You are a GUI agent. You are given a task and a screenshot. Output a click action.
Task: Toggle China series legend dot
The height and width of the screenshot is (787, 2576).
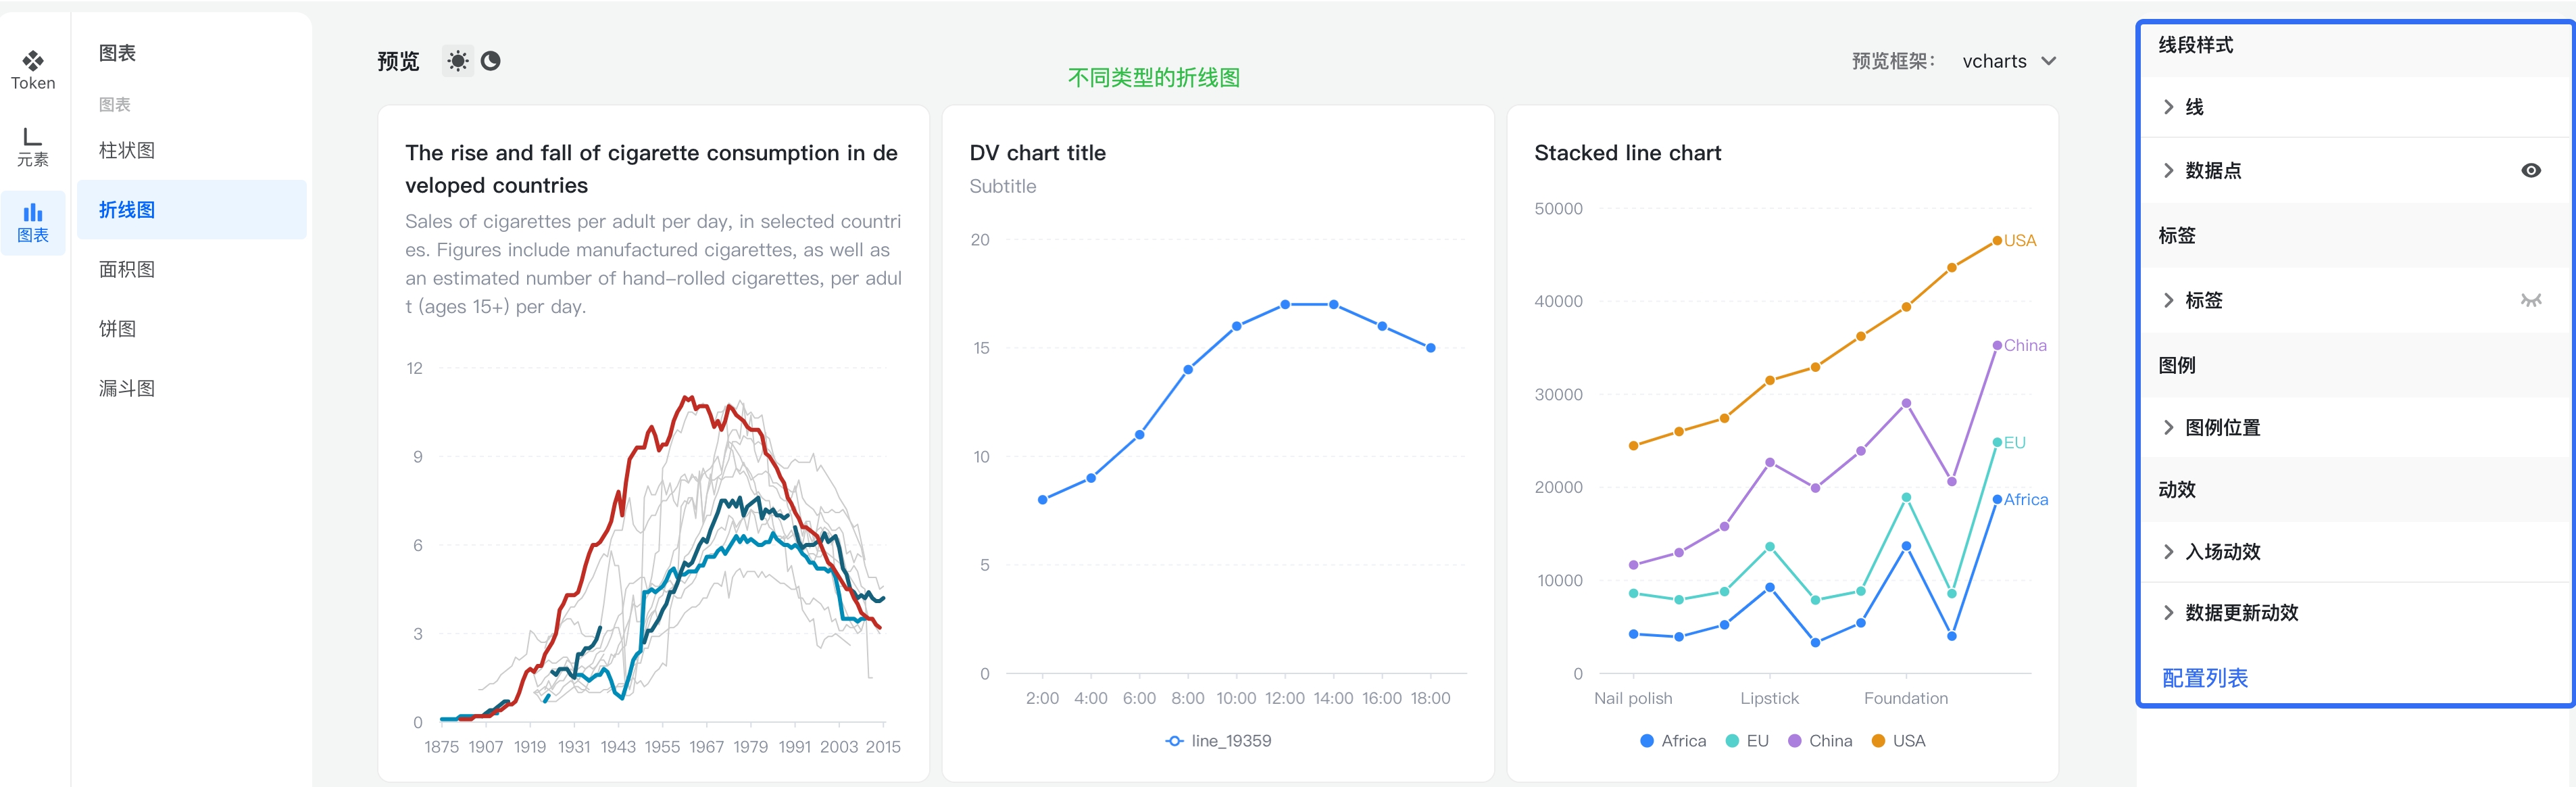[1794, 741]
